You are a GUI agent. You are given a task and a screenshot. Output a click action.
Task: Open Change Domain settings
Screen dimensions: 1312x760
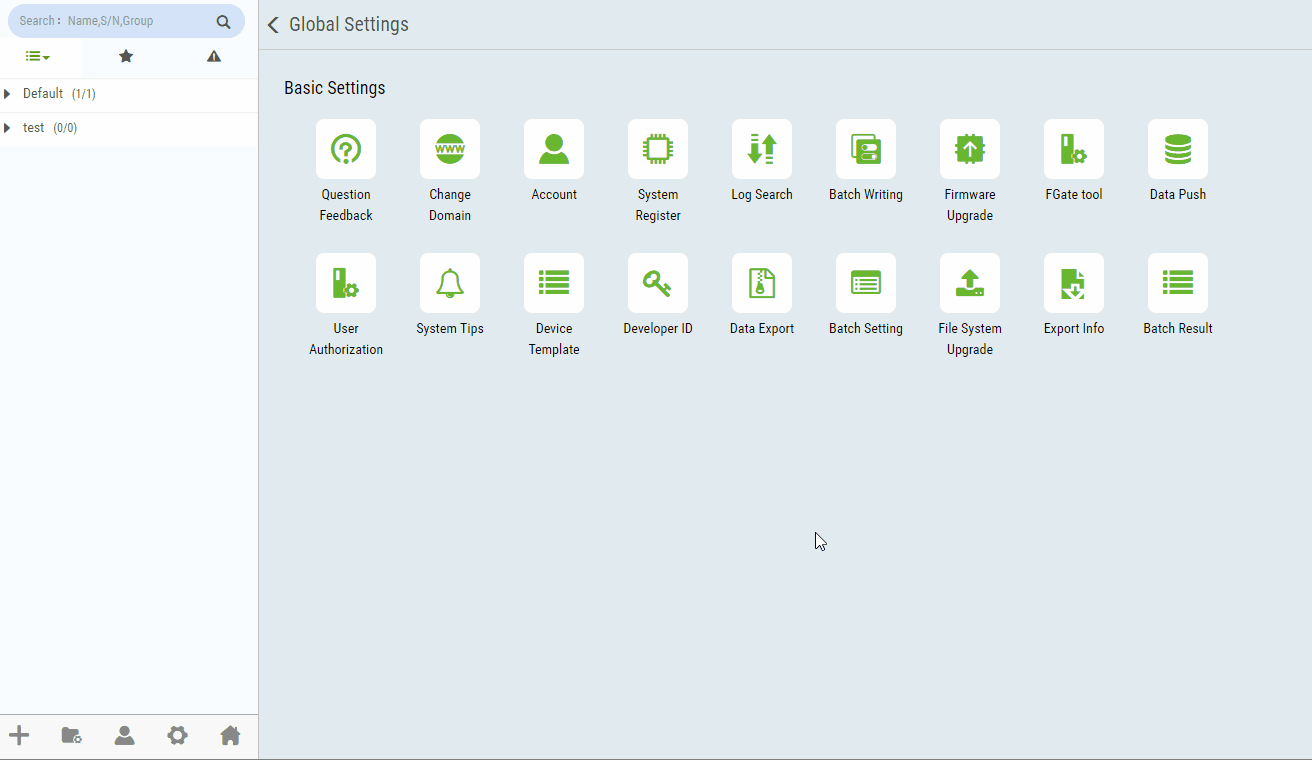coord(450,150)
